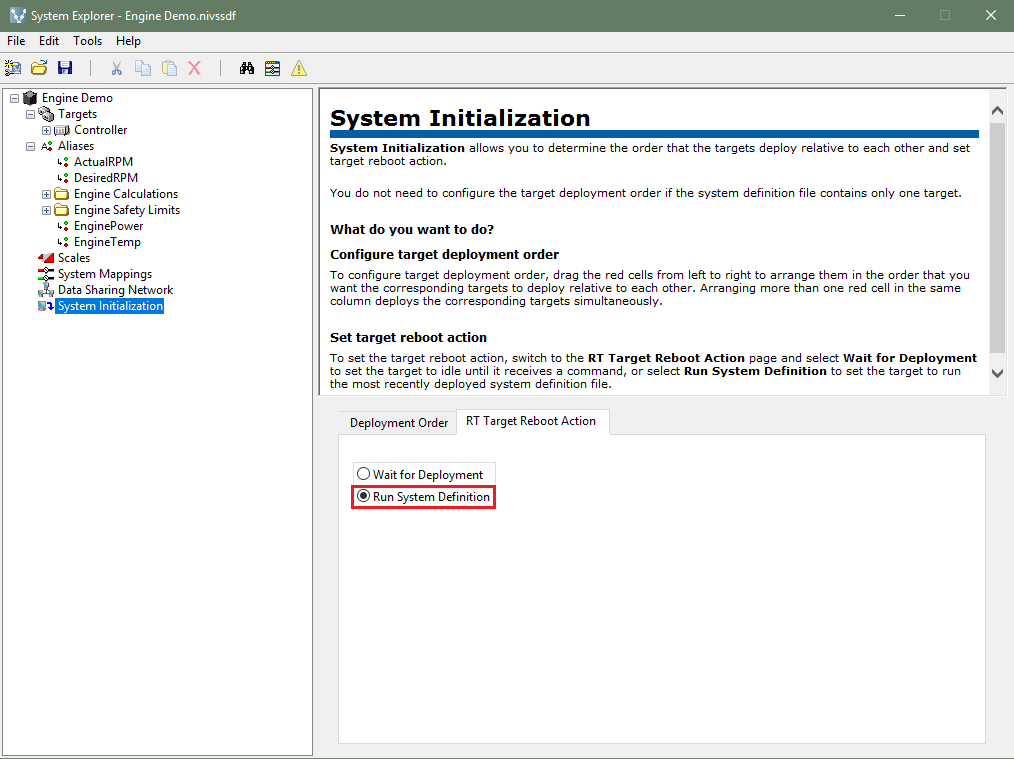This screenshot has width=1014, height=759.
Task: Open the Edit menu
Action: pyautogui.click(x=49, y=41)
